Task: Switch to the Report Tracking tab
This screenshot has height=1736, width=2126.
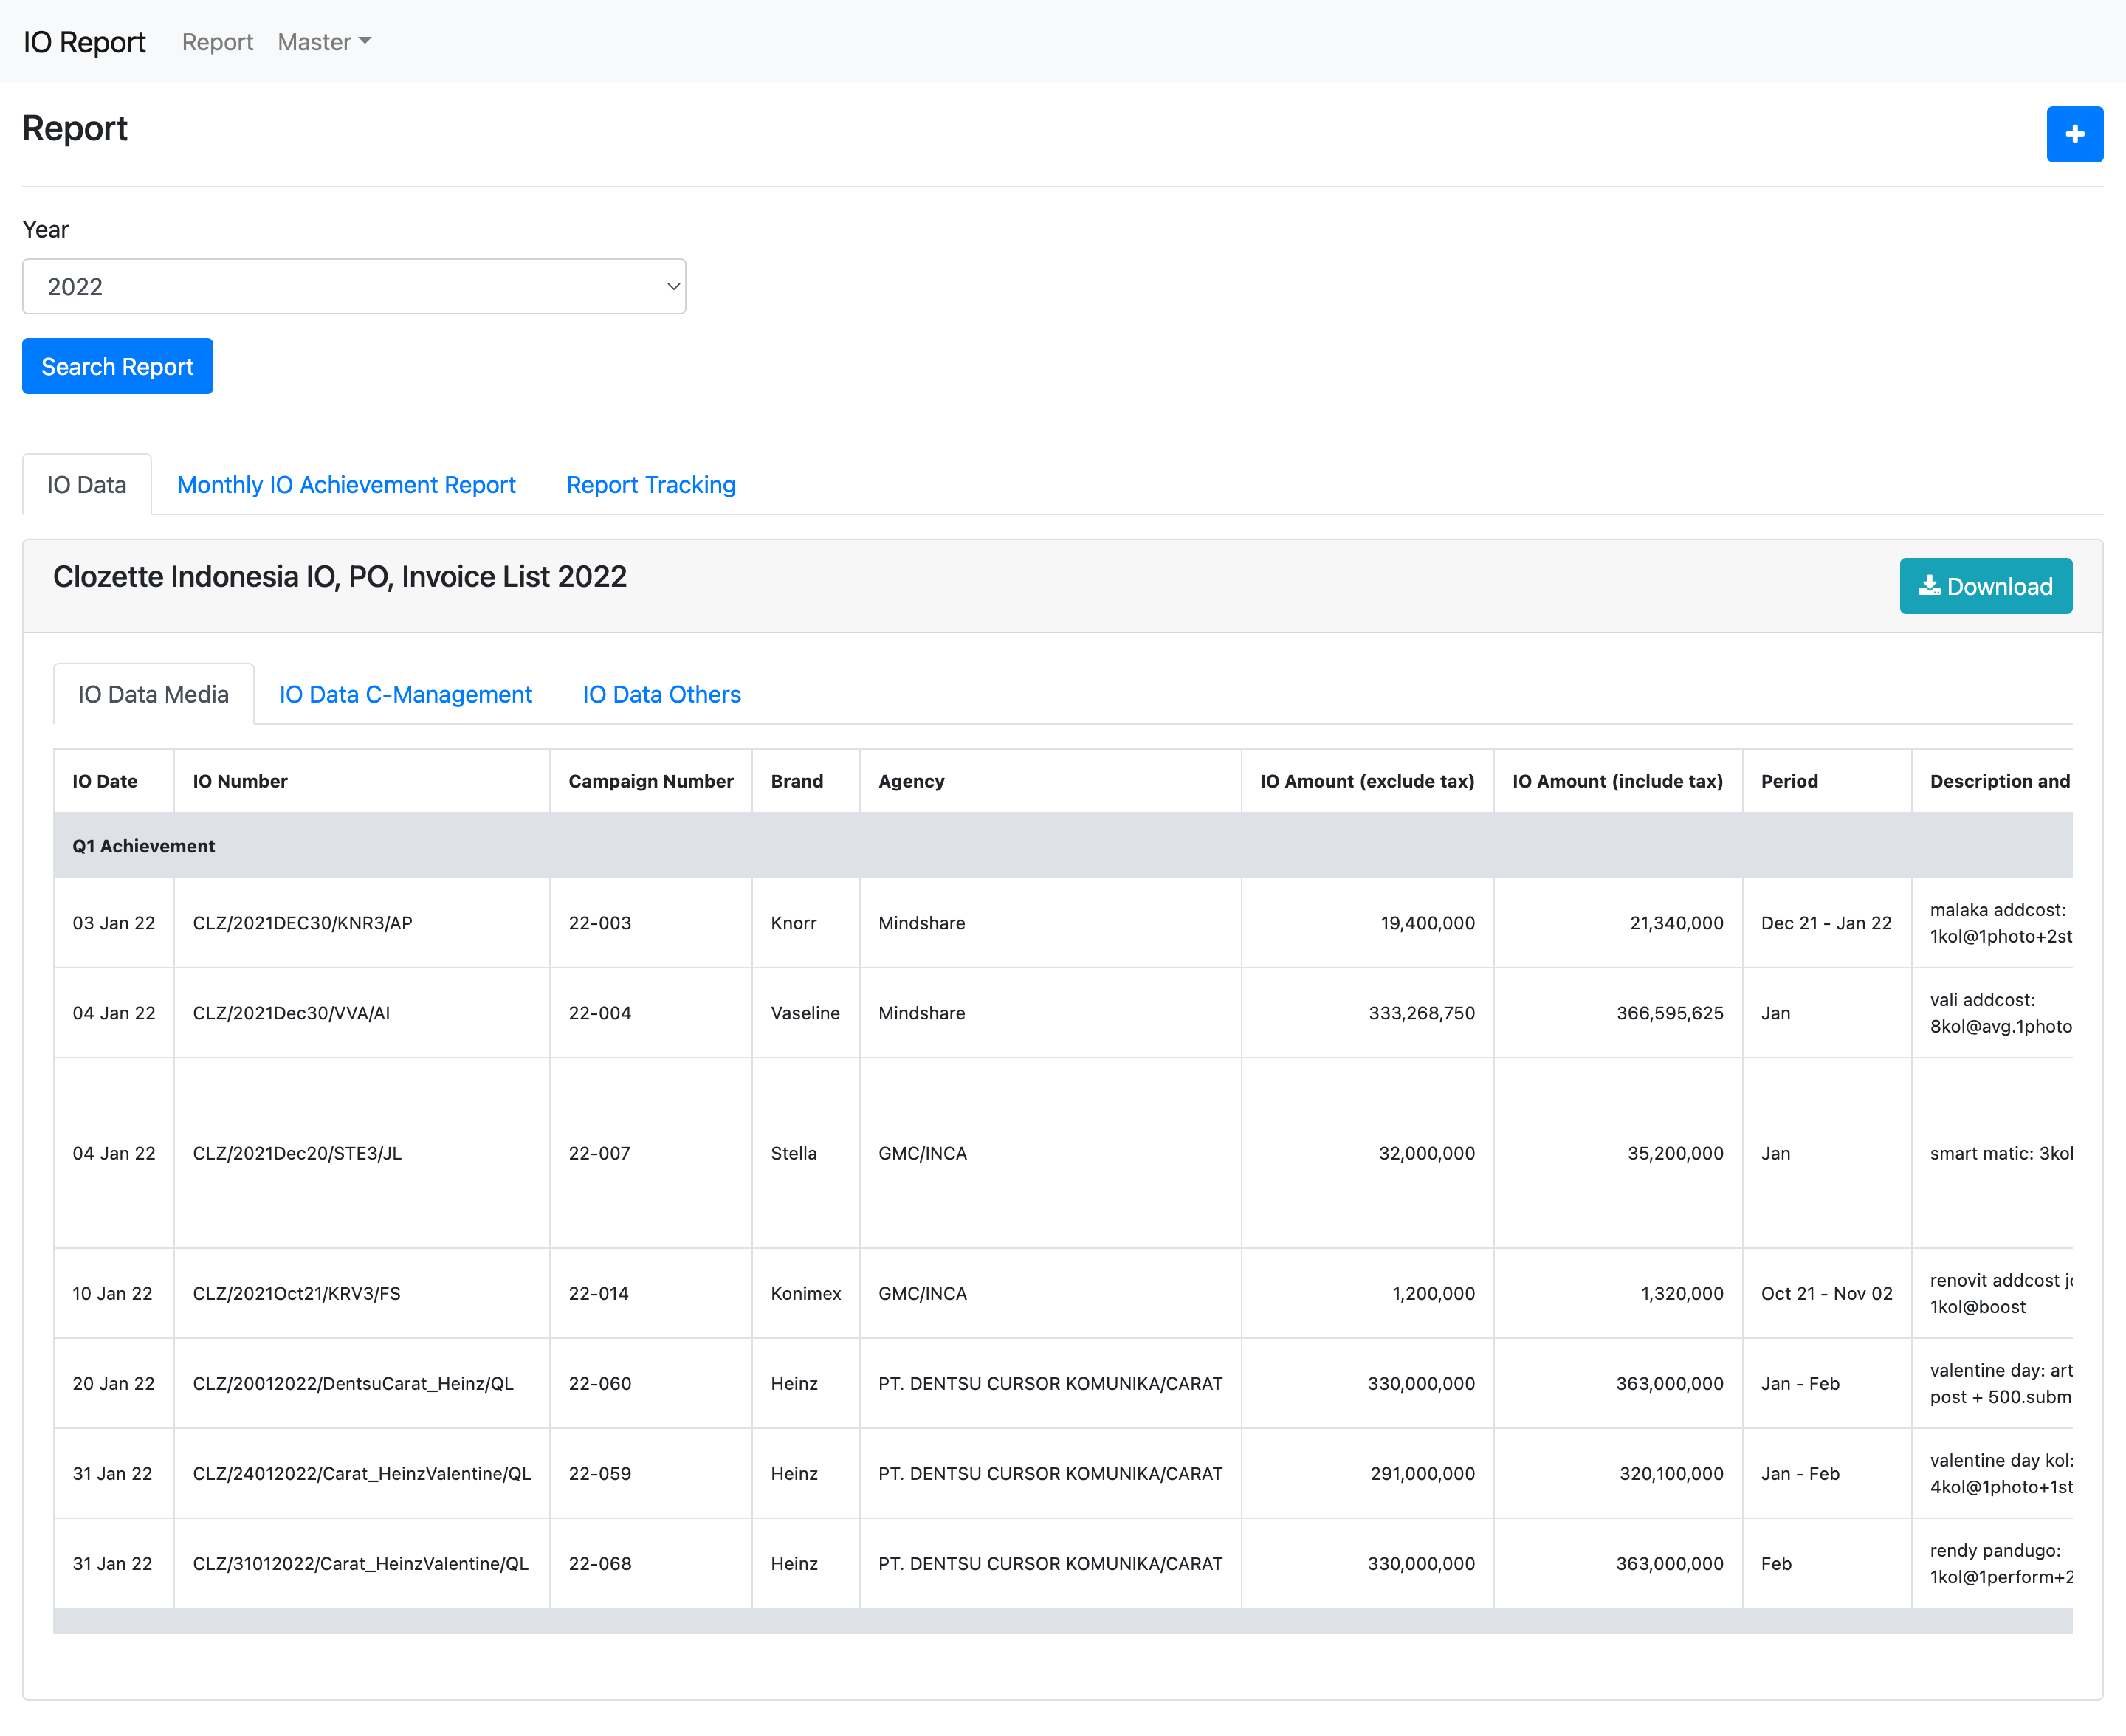Action: (650, 485)
